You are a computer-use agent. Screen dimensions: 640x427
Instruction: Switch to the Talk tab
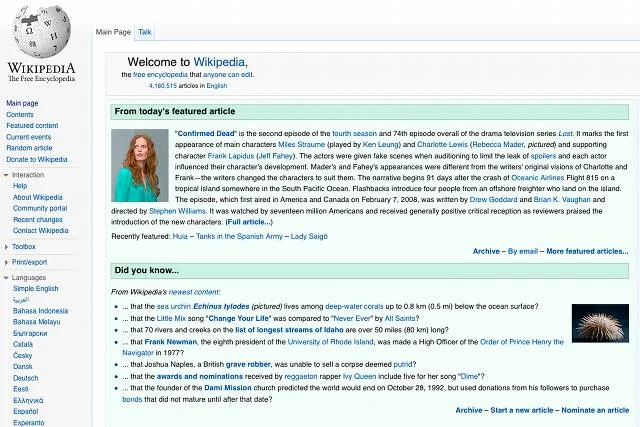pyautogui.click(x=144, y=32)
